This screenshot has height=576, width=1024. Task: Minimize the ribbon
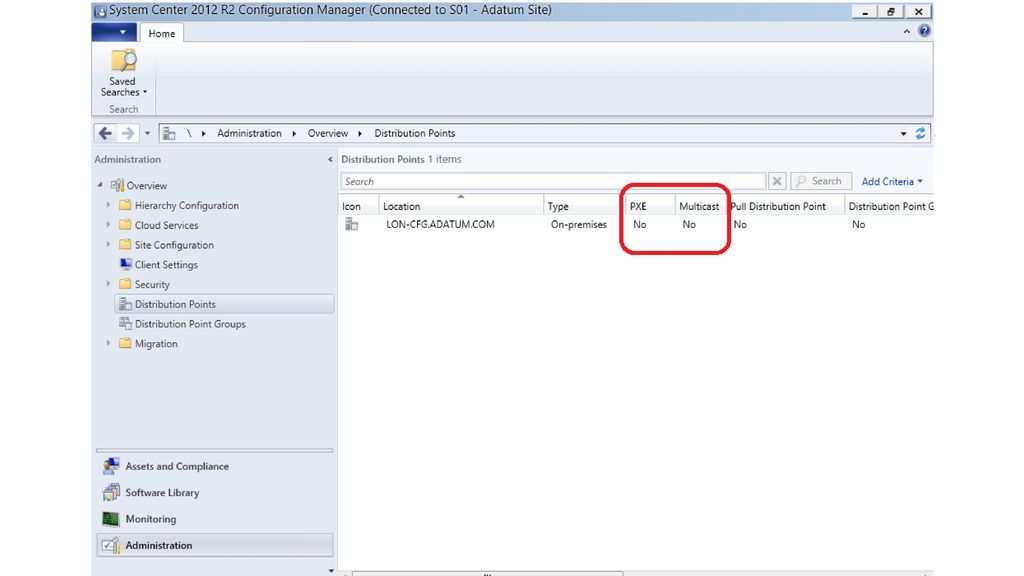[906, 31]
